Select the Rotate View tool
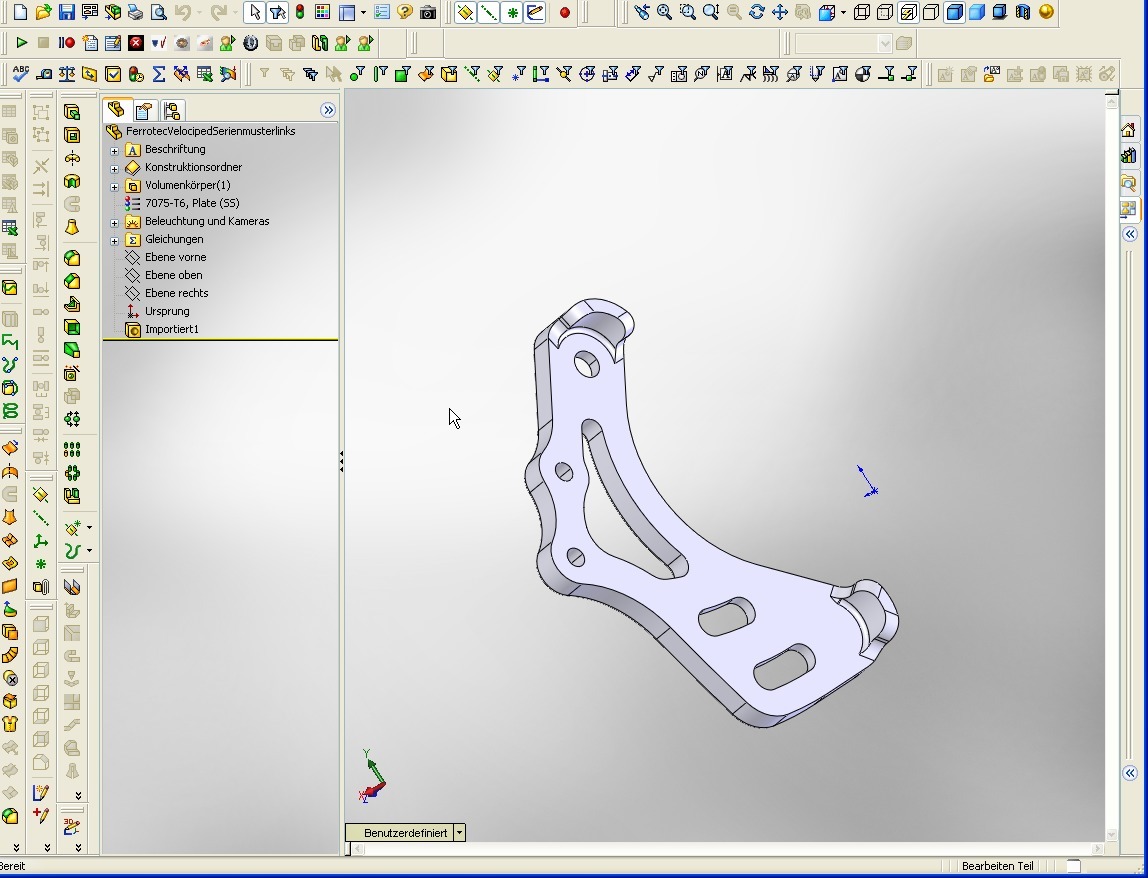This screenshot has width=1148, height=878. click(x=757, y=13)
